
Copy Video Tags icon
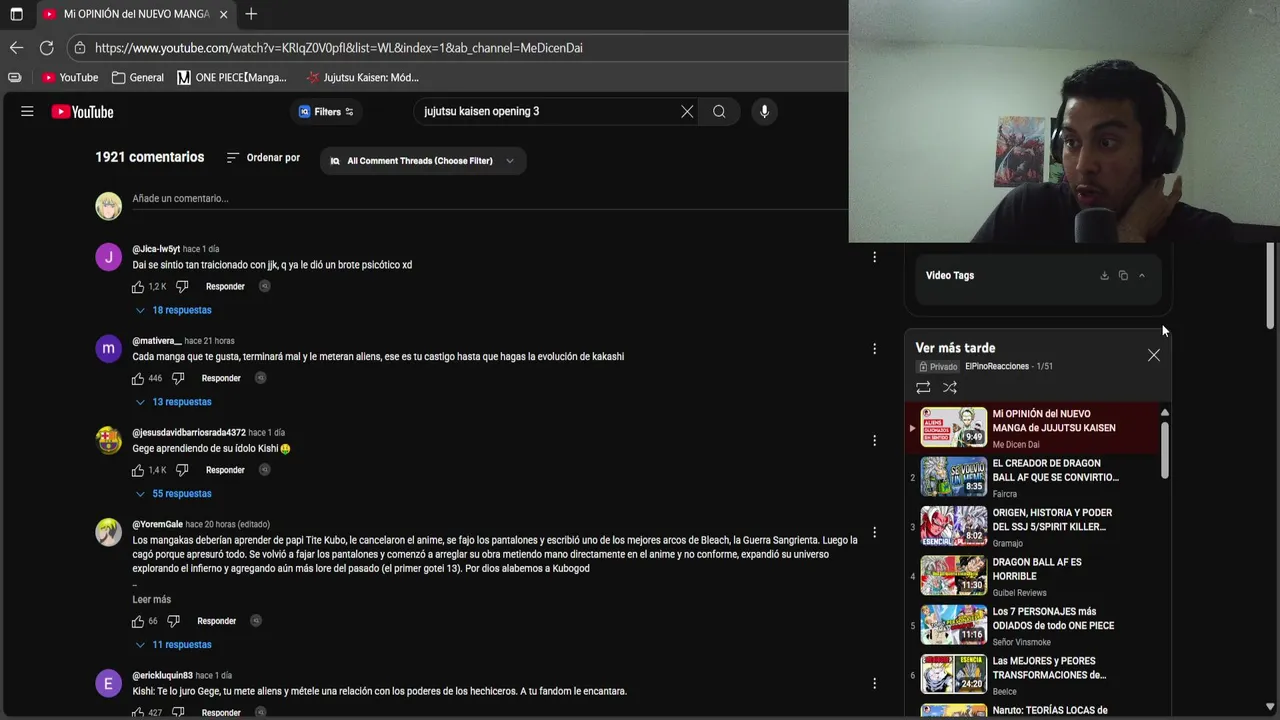click(1123, 276)
